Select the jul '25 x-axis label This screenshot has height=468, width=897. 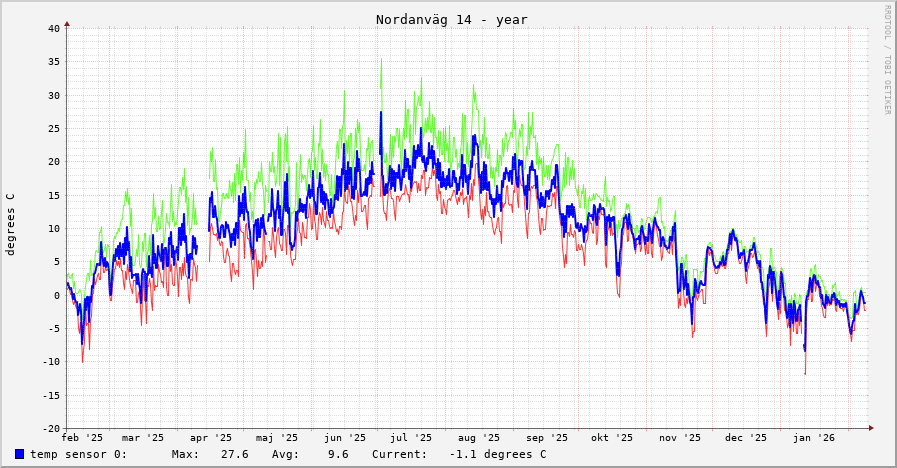(411, 437)
